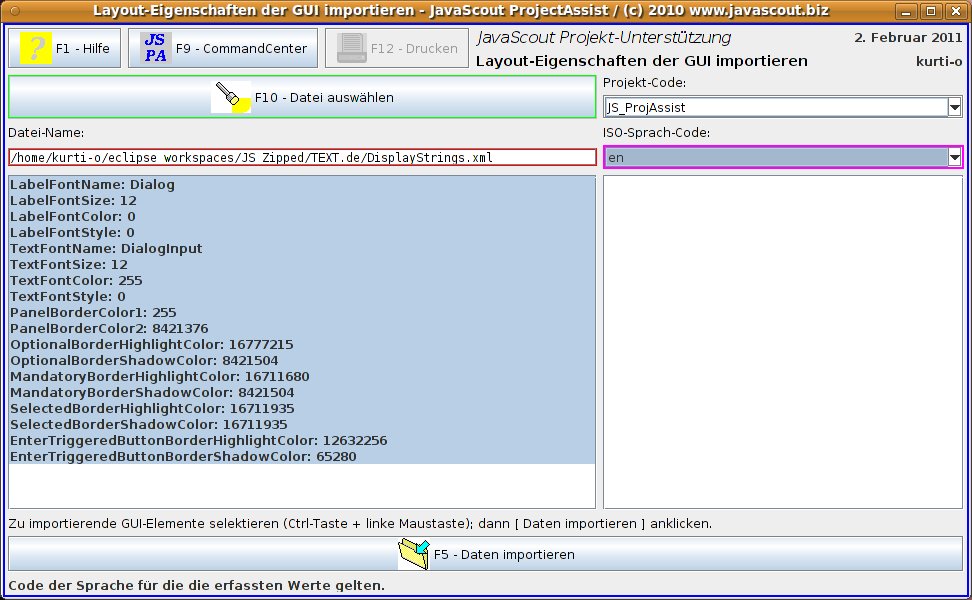Click the flashlight icon to select file
Screen dimensions: 972x600
(232, 97)
